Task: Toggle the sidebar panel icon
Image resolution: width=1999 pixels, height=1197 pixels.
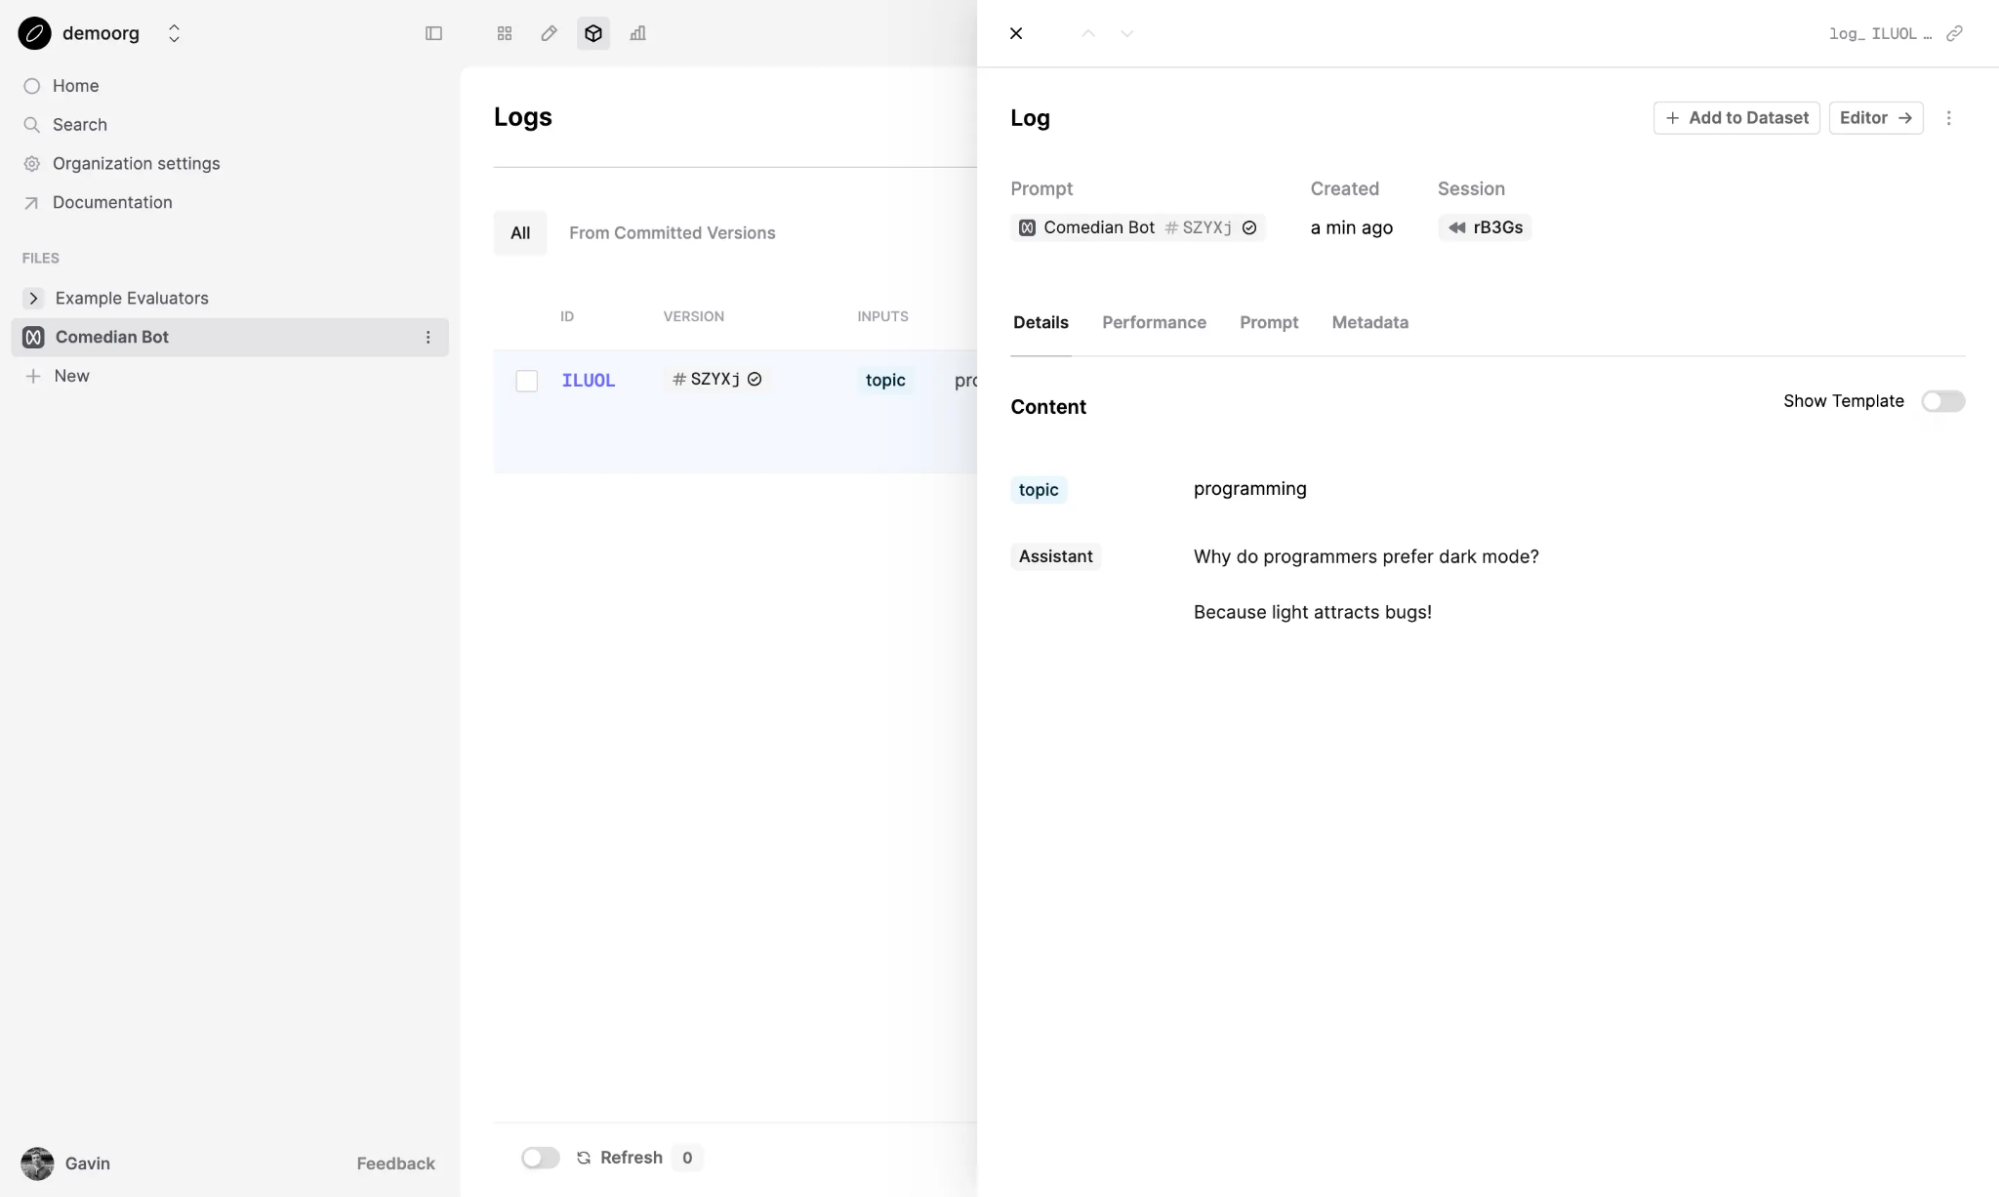Action: click(433, 33)
